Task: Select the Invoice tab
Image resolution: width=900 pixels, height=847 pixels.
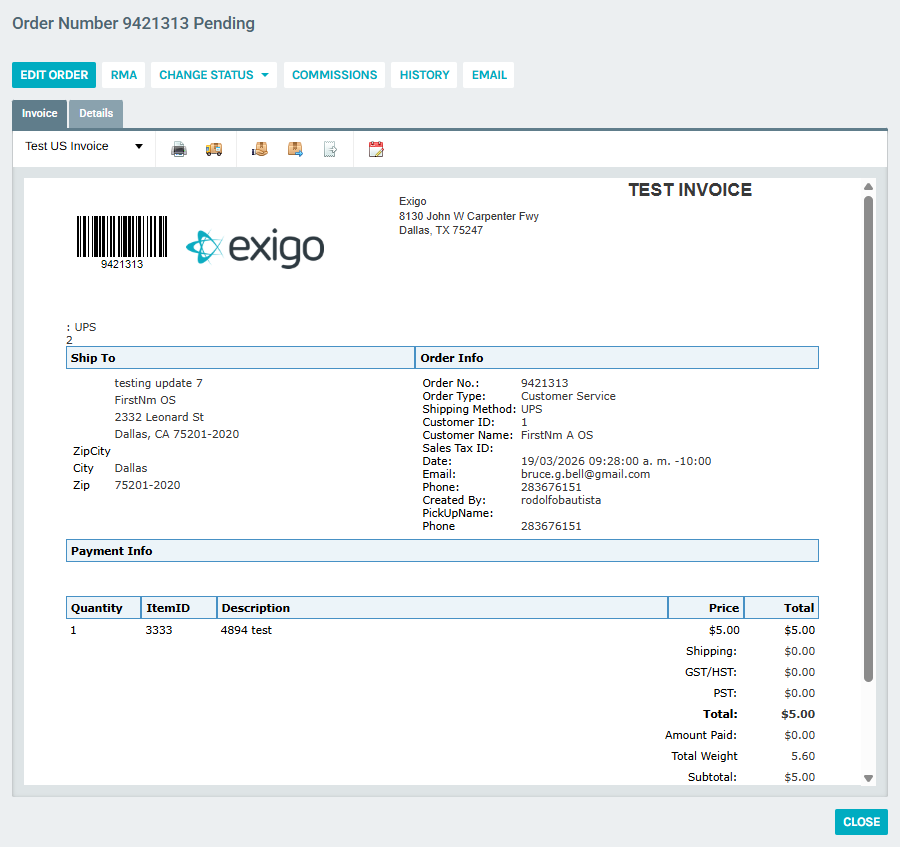Action: click(39, 113)
